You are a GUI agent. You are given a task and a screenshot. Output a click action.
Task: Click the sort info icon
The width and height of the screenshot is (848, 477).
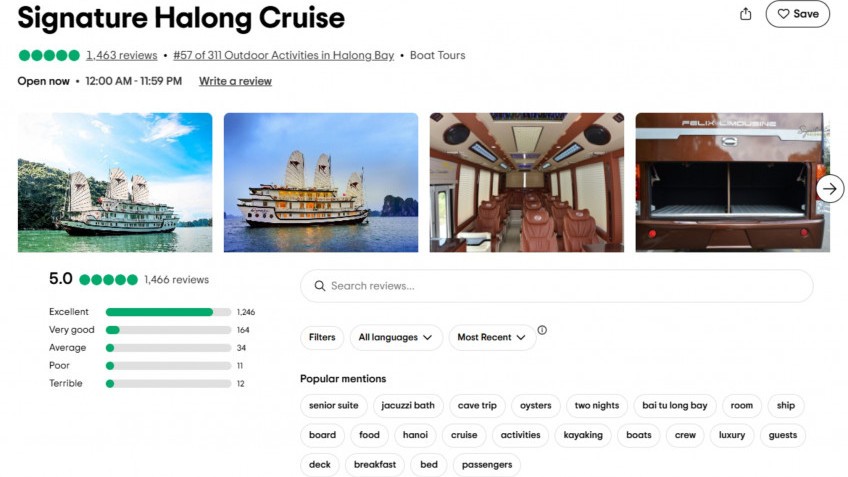pos(542,330)
